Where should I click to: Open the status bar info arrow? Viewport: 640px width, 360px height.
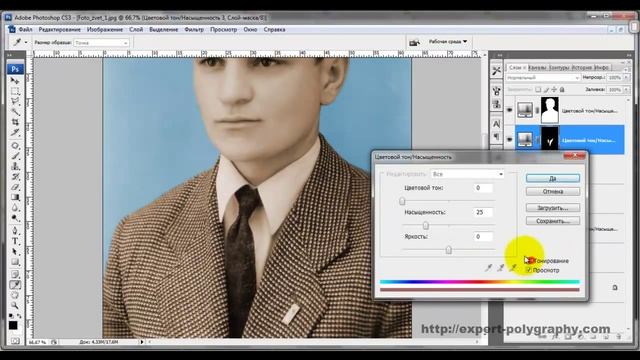click(x=142, y=342)
